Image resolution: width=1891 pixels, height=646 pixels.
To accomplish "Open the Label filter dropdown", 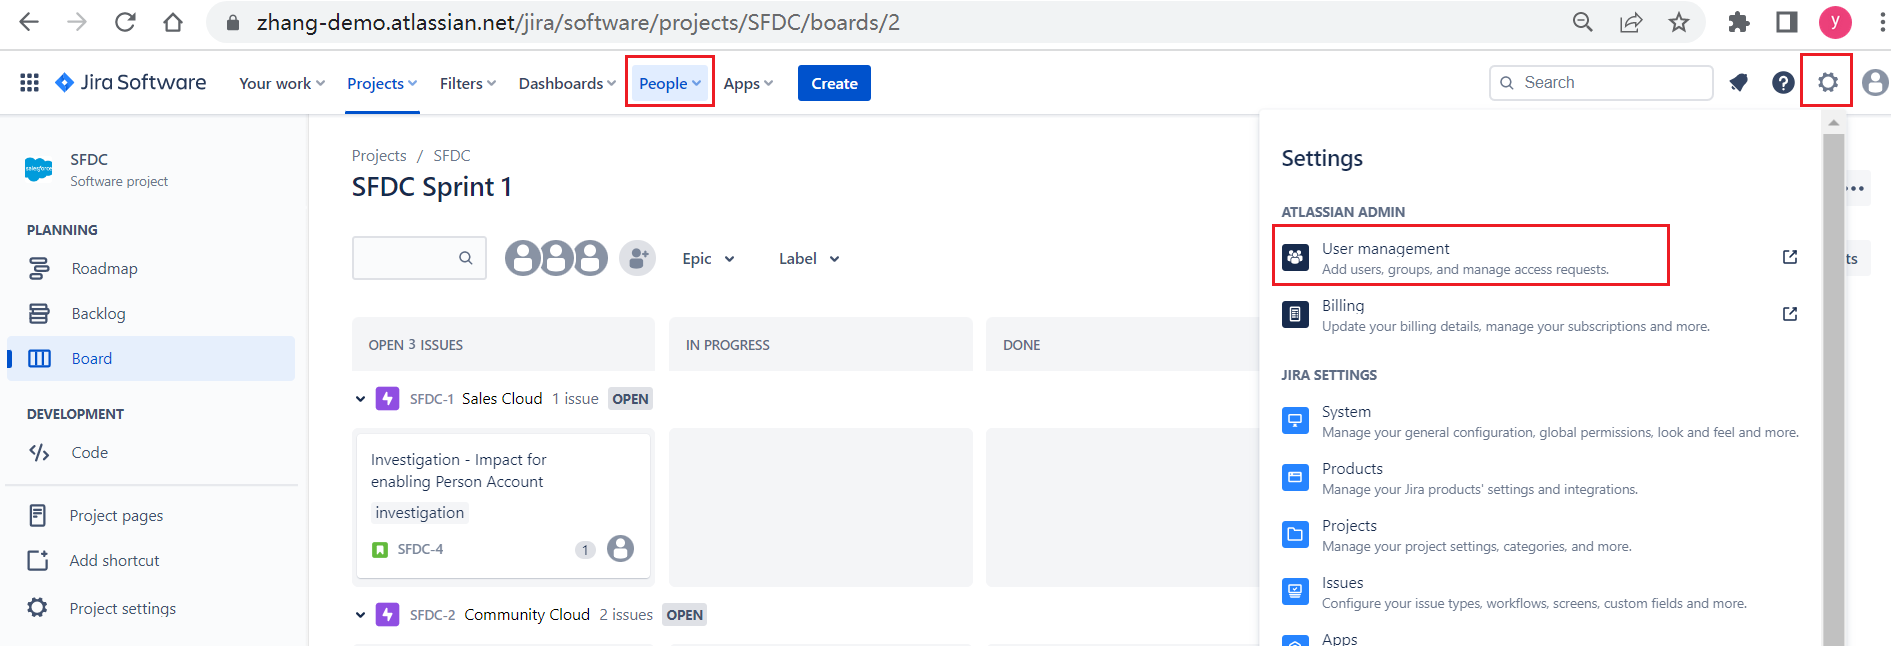I will point(809,258).
